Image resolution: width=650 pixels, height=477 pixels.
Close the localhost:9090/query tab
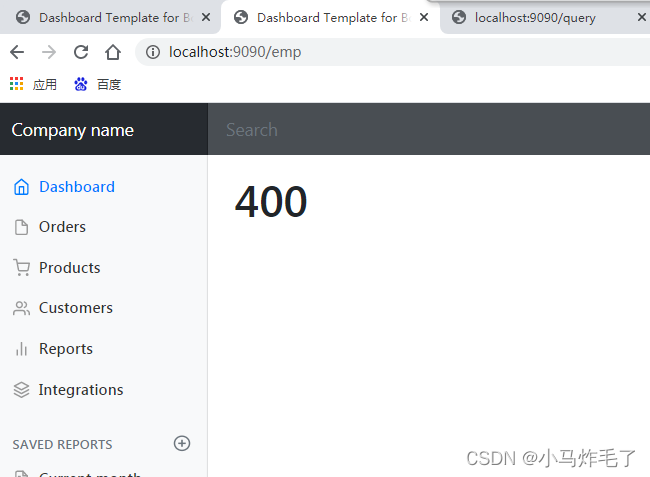[642, 17]
